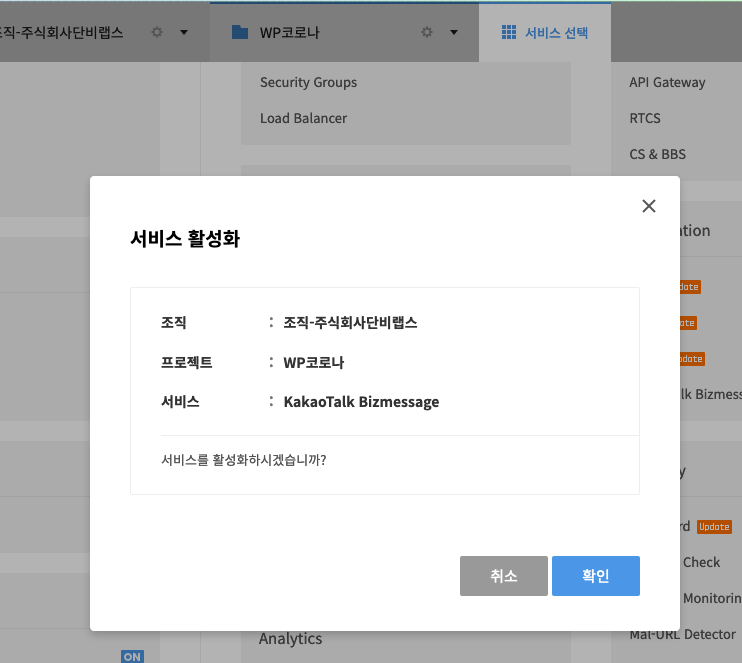Open the Security Groups service
The height and width of the screenshot is (663, 742).
click(308, 82)
